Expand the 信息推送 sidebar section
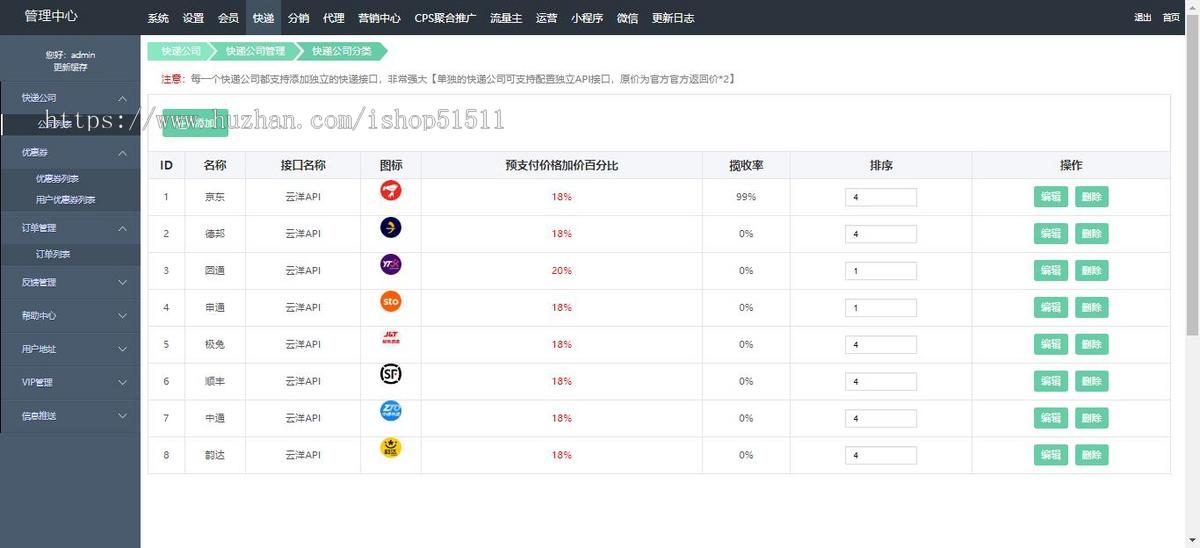 (x=70, y=415)
